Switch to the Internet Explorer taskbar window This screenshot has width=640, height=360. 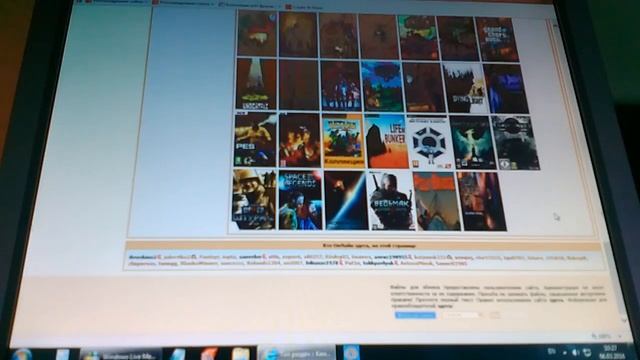click(297, 353)
